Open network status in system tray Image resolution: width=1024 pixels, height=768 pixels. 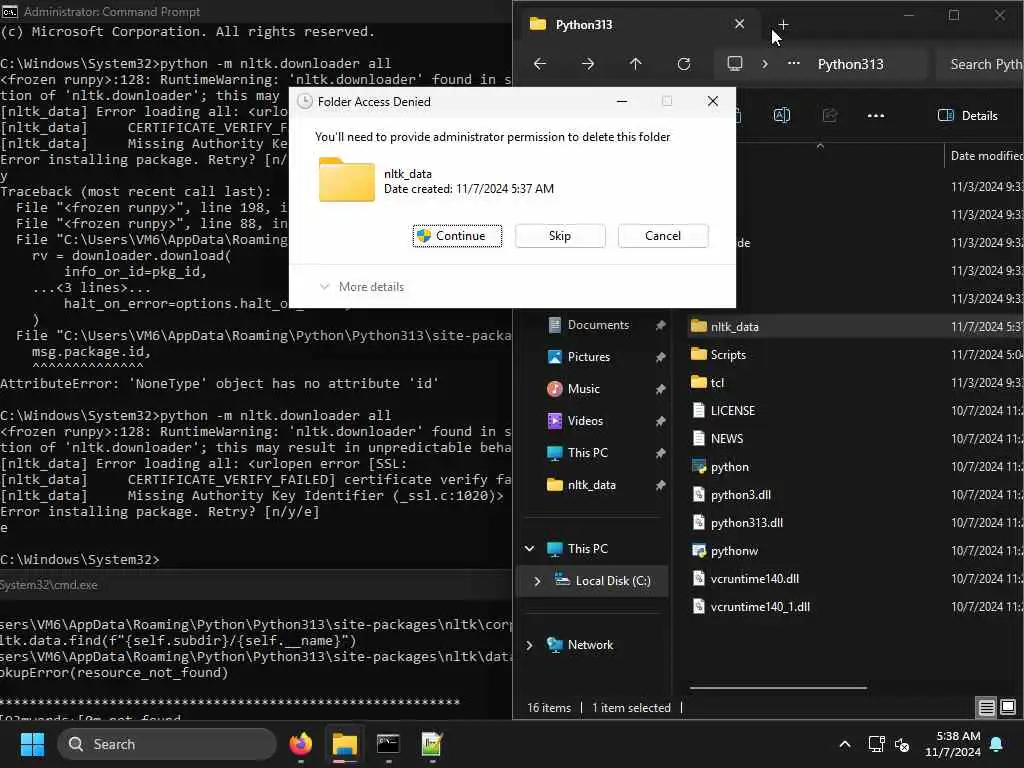[x=876, y=744]
